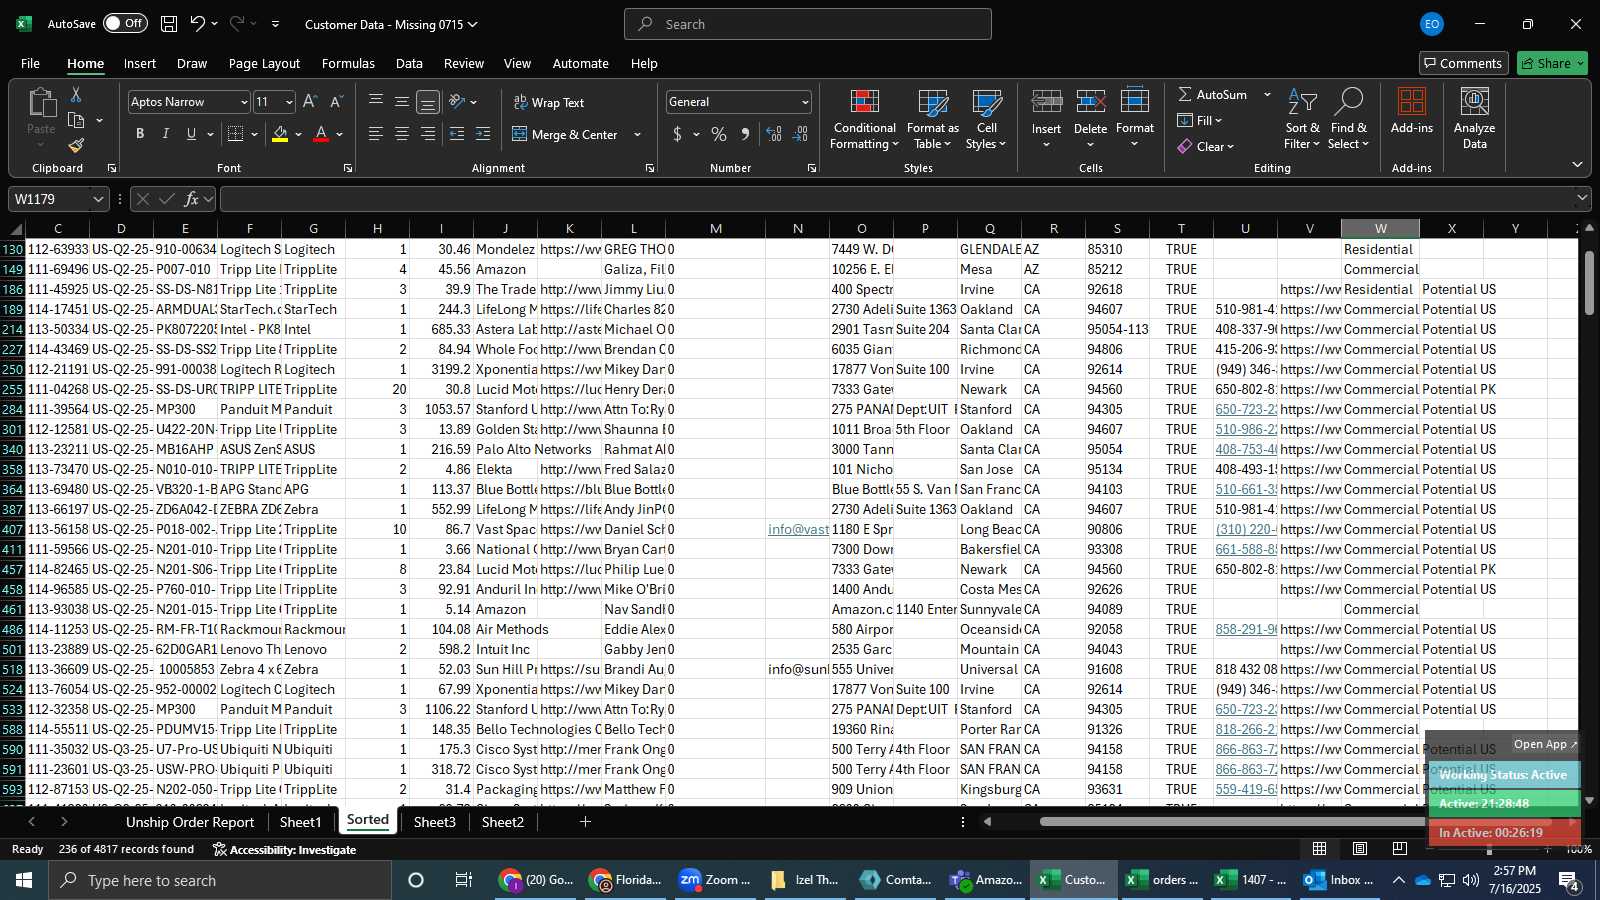Click Open App in overlay widget

pyautogui.click(x=1545, y=744)
